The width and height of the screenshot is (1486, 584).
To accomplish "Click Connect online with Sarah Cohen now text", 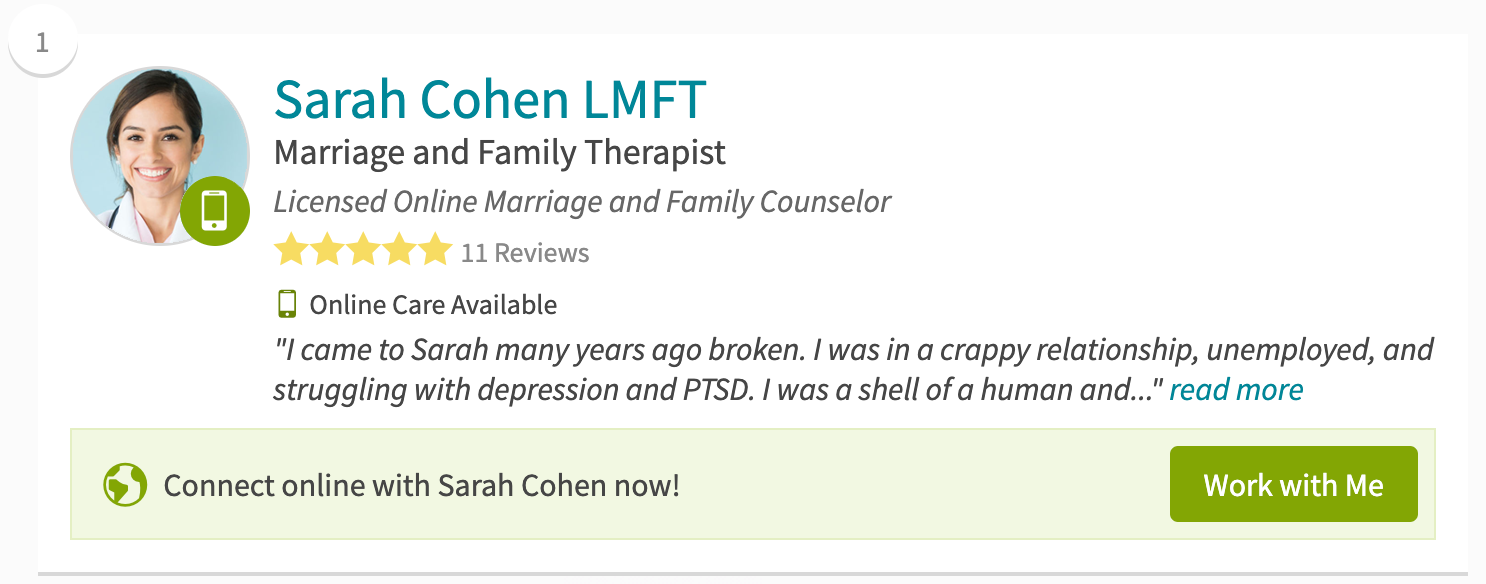I will pyautogui.click(x=421, y=486).
